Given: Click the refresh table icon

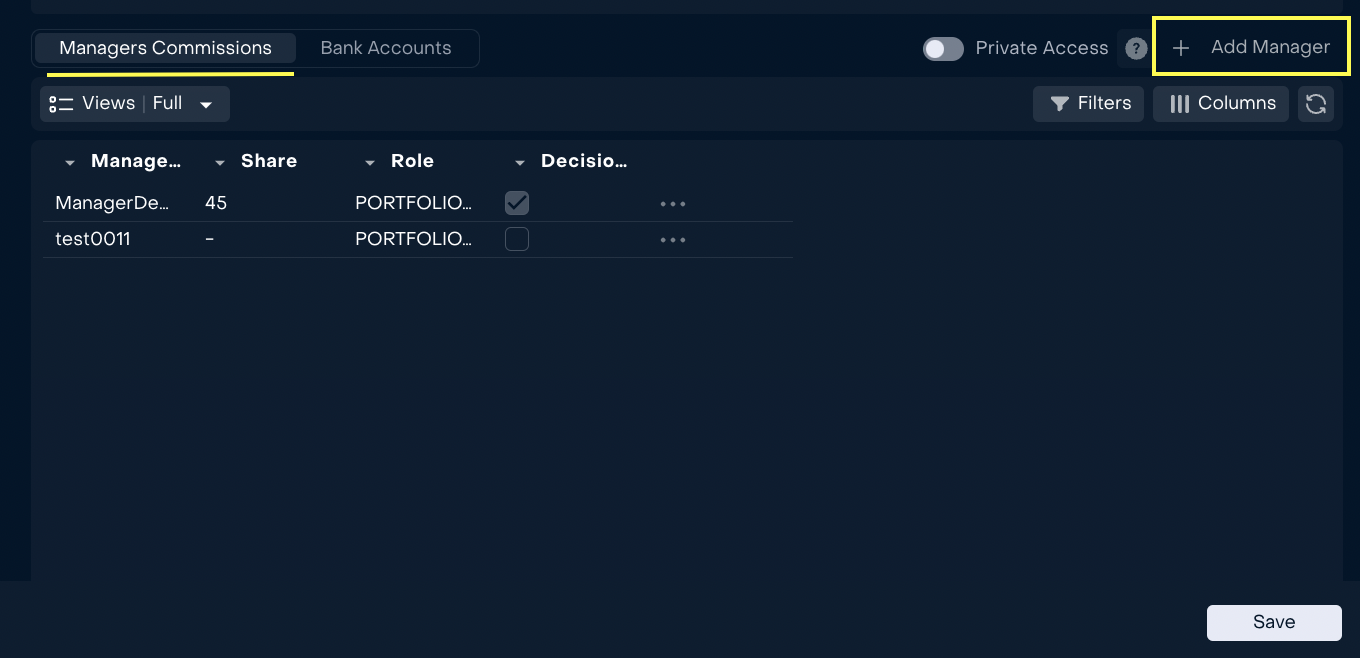Looking at the screenshot, I should click(1316, 104).
